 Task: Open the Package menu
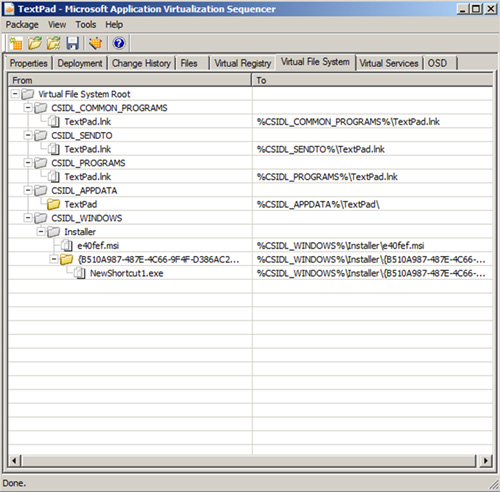point(22,25)
